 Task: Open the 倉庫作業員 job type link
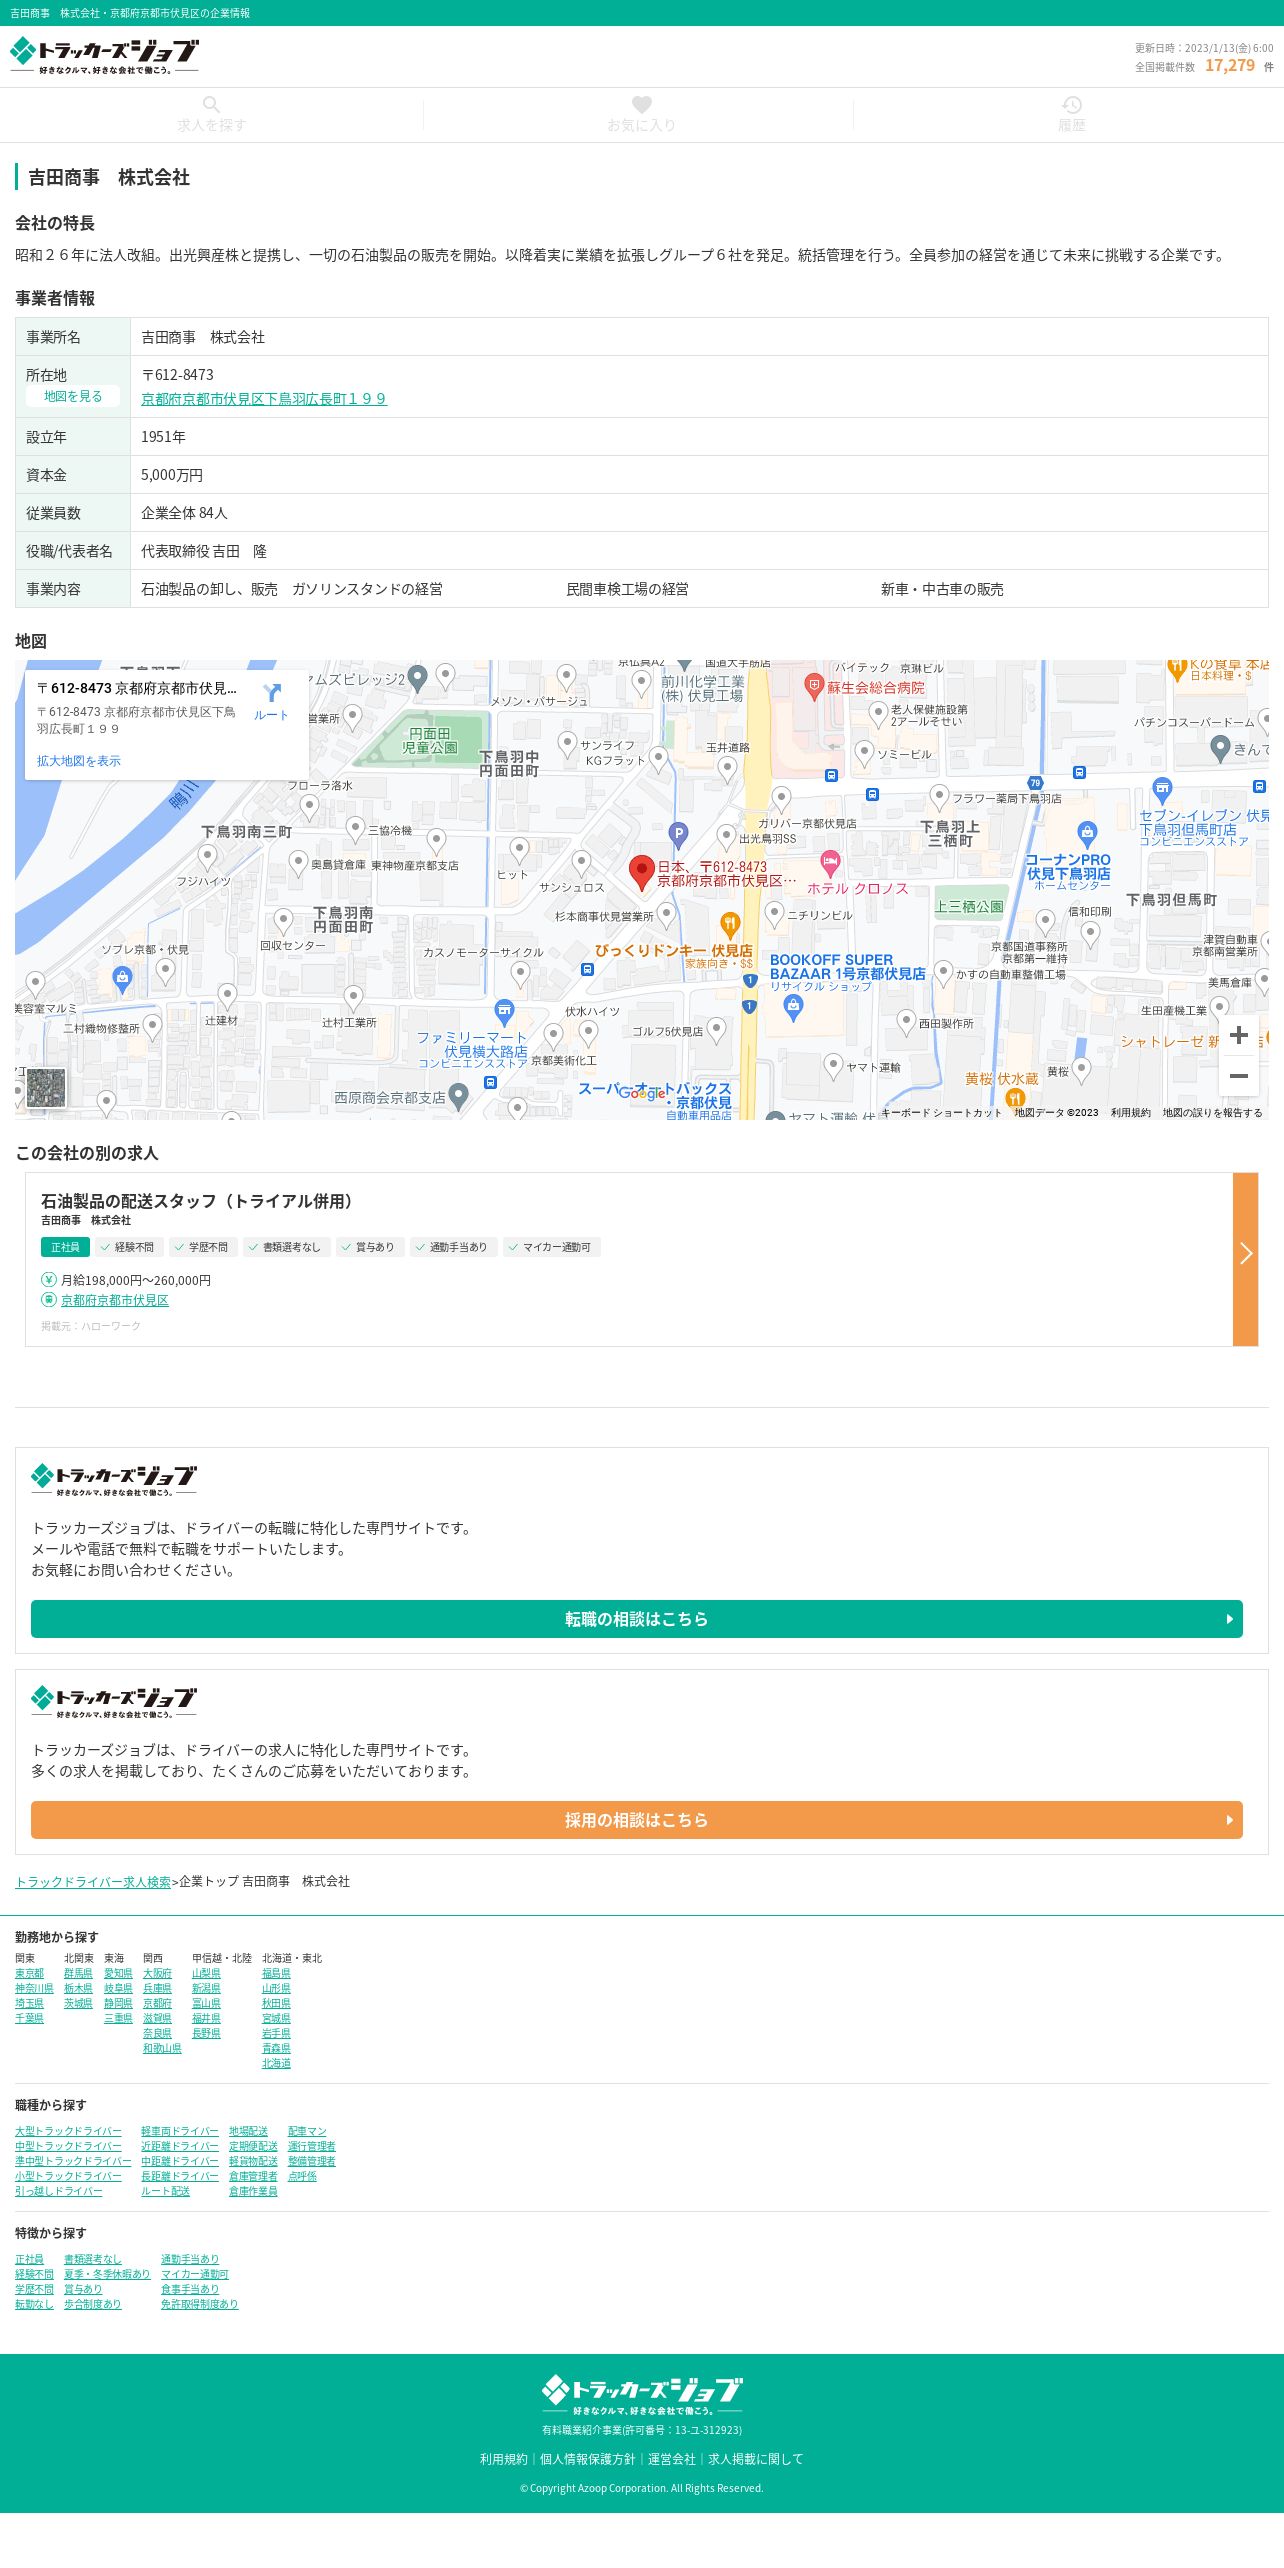click(x=253, y=2192)
